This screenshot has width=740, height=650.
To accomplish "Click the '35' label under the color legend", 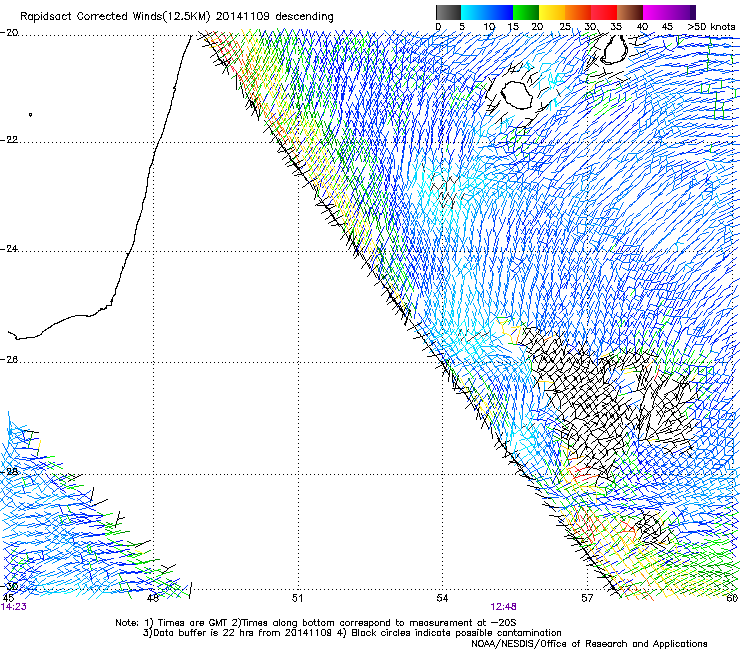I will pyautogui.click(x=616, y=26).
